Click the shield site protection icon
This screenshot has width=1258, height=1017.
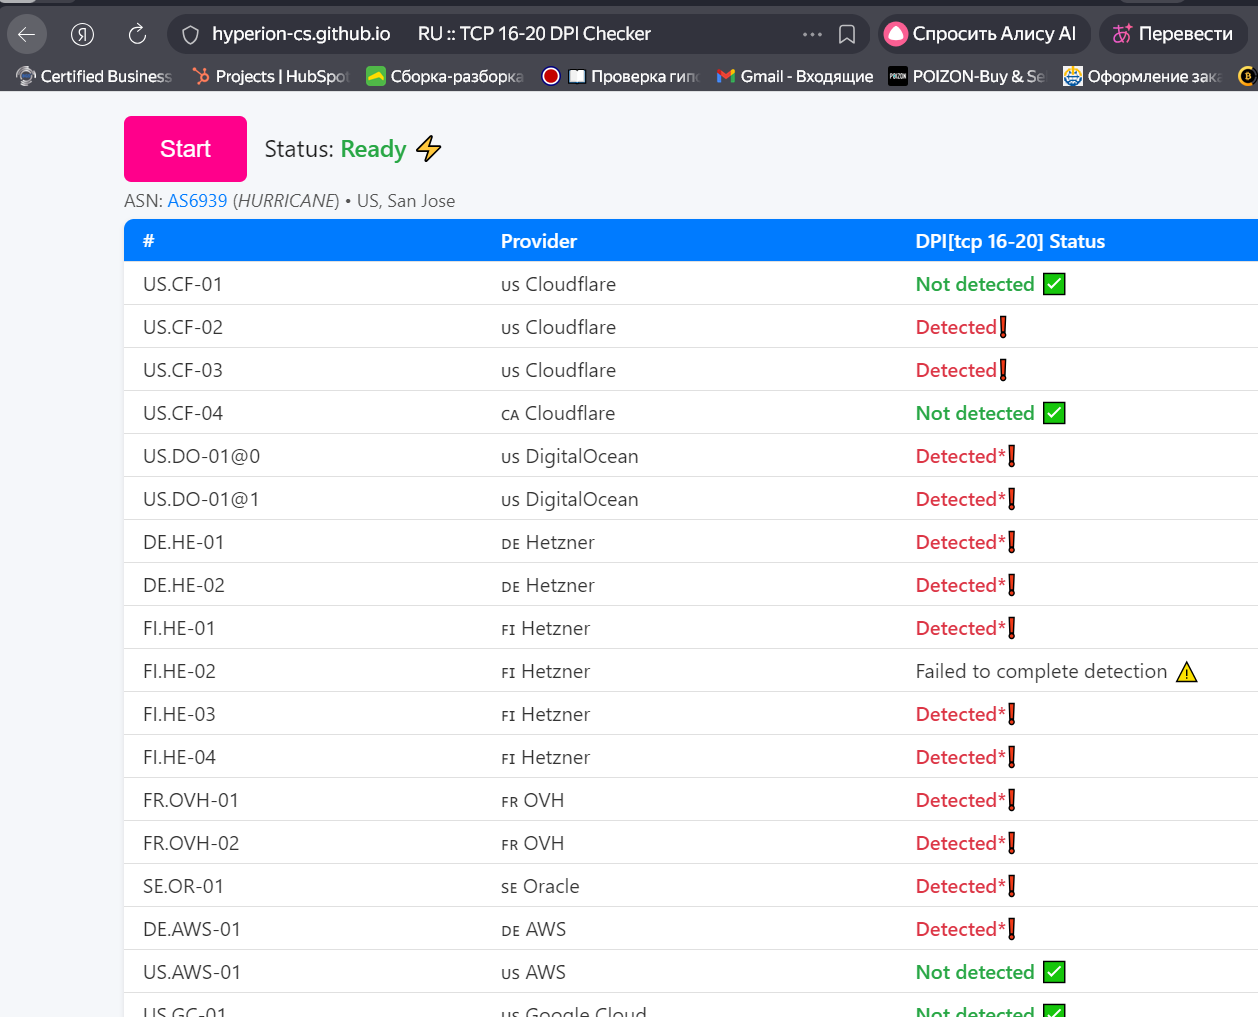coord(190,35)
